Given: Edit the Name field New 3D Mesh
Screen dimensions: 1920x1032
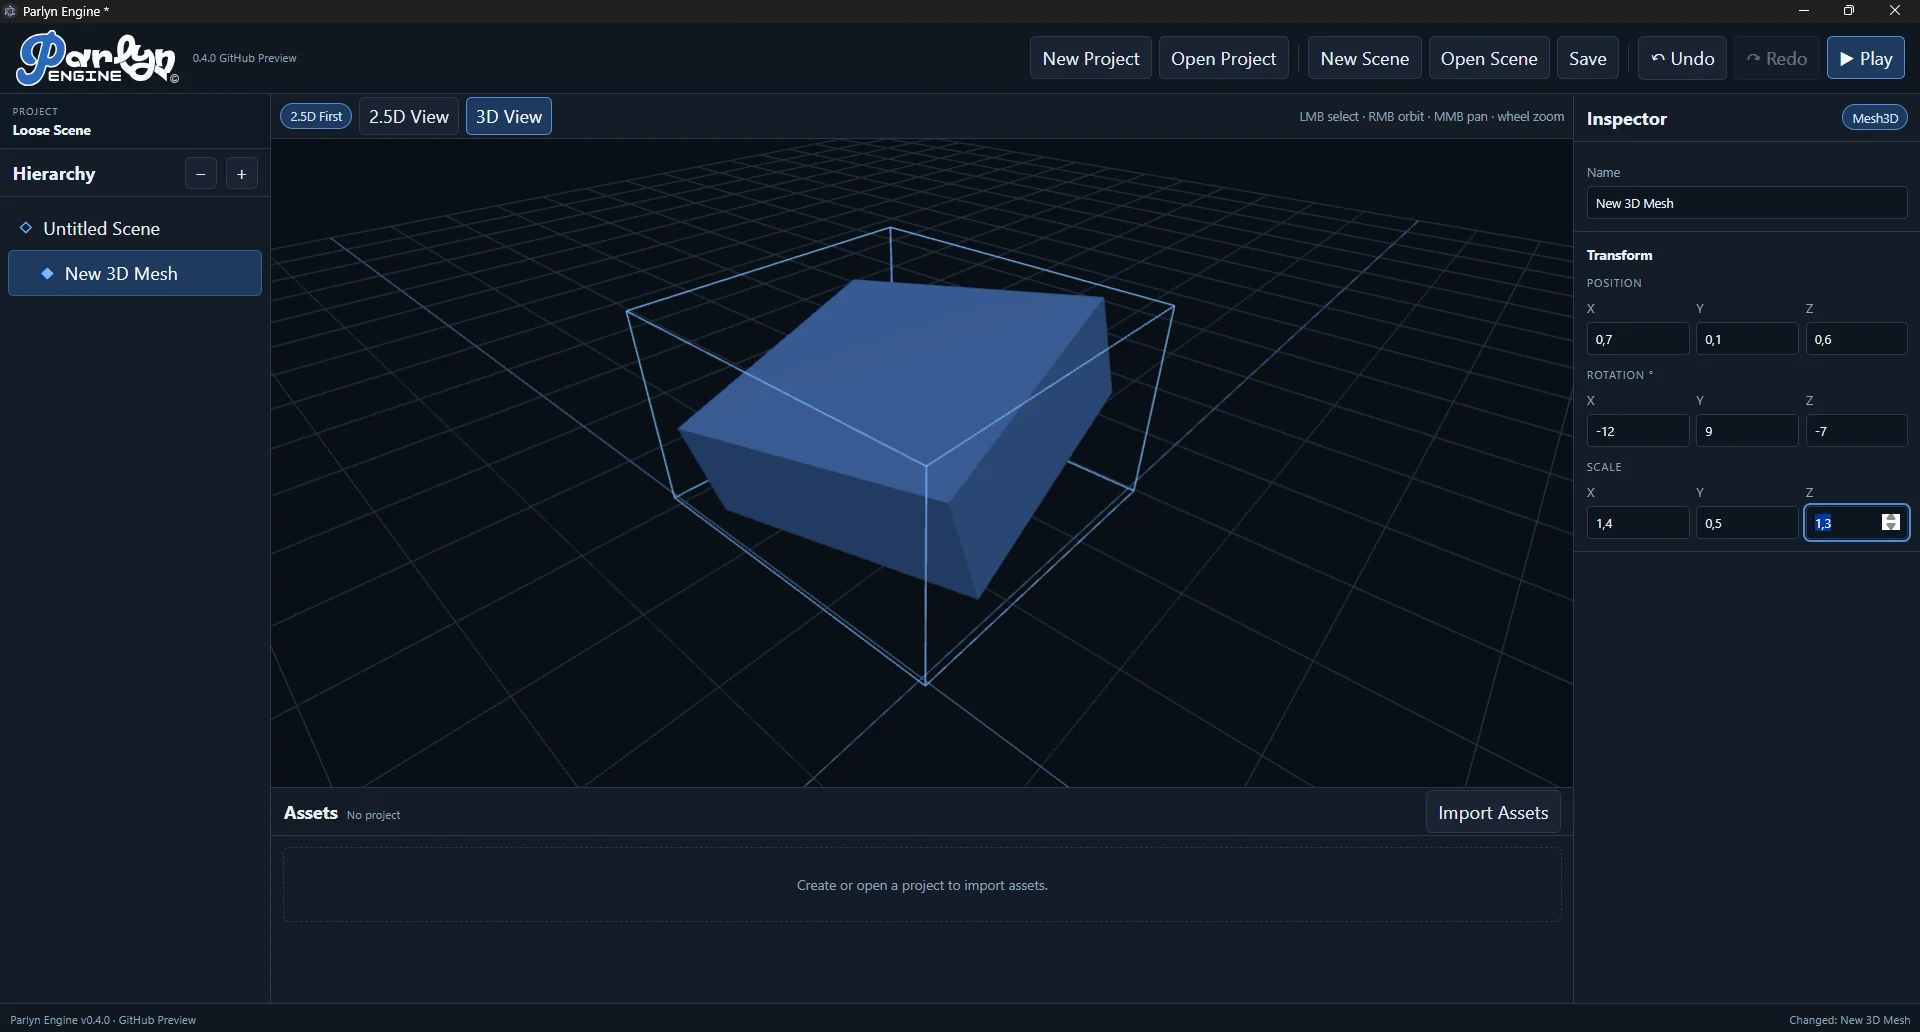Looking at the screenshot, I should pos(1747,203).
